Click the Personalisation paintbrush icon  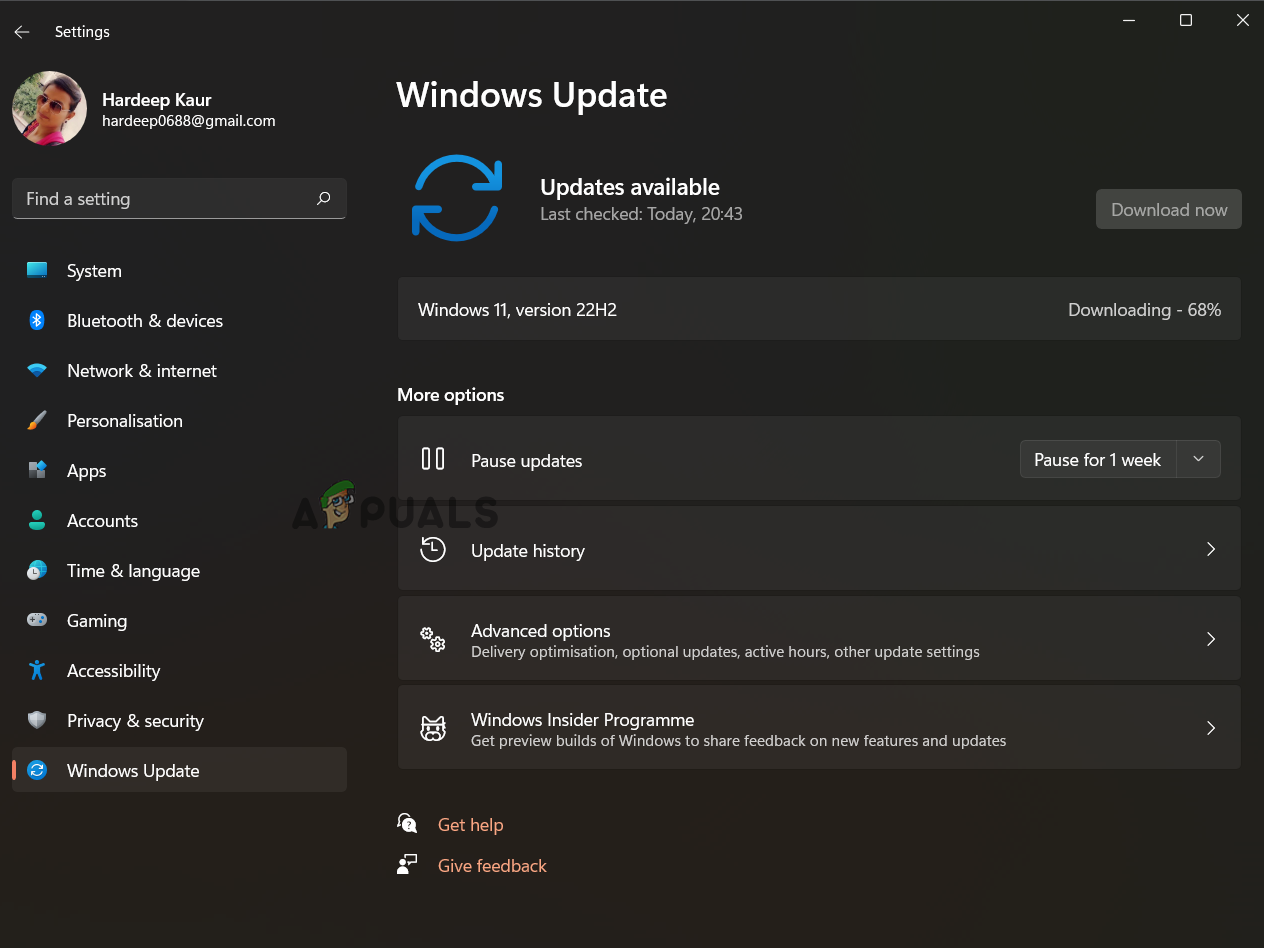point(37,420)
